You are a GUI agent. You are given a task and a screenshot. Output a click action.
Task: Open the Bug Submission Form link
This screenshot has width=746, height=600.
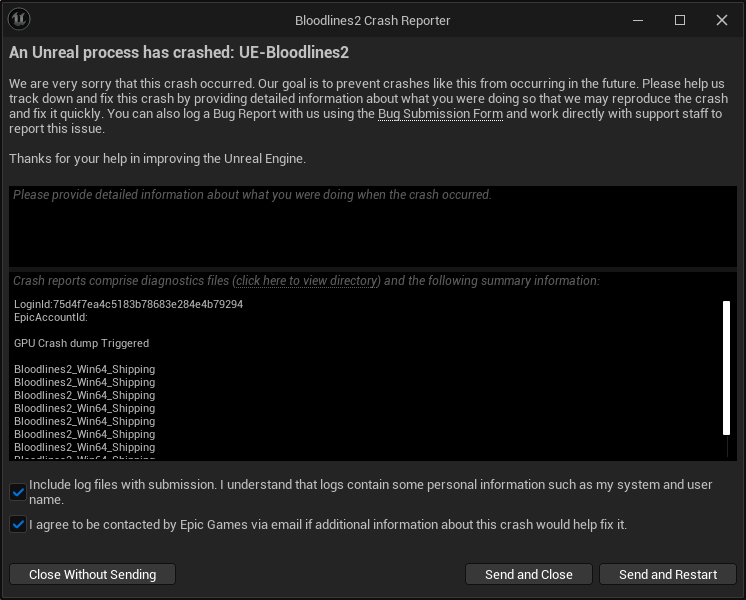pyautogui.click(x=440, y=114)
